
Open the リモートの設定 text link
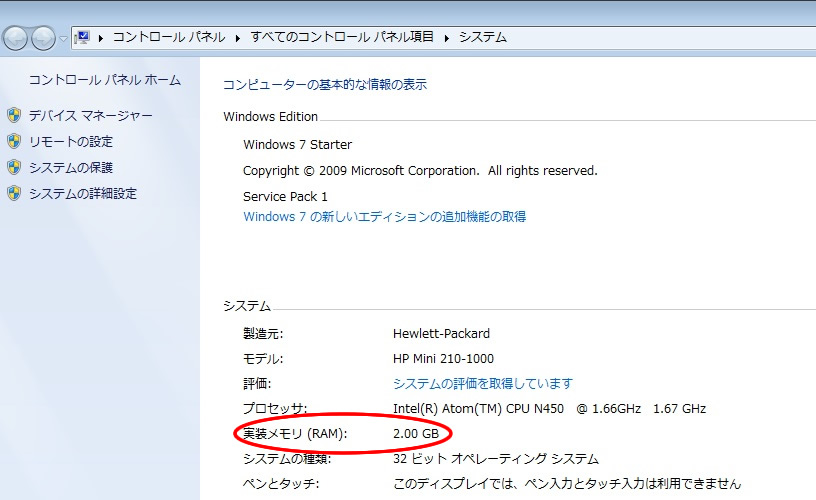point(70,142)
